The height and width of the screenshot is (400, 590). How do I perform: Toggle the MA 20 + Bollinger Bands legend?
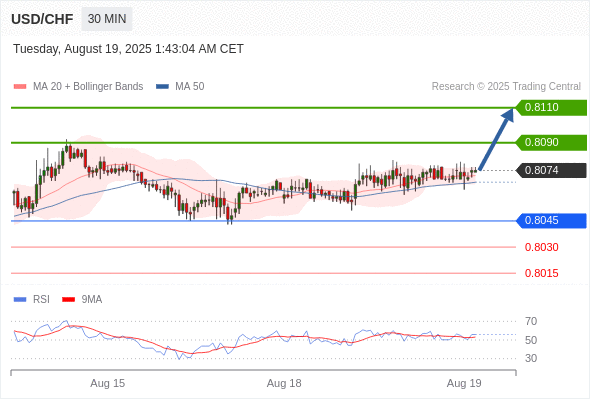coord(78,87)
